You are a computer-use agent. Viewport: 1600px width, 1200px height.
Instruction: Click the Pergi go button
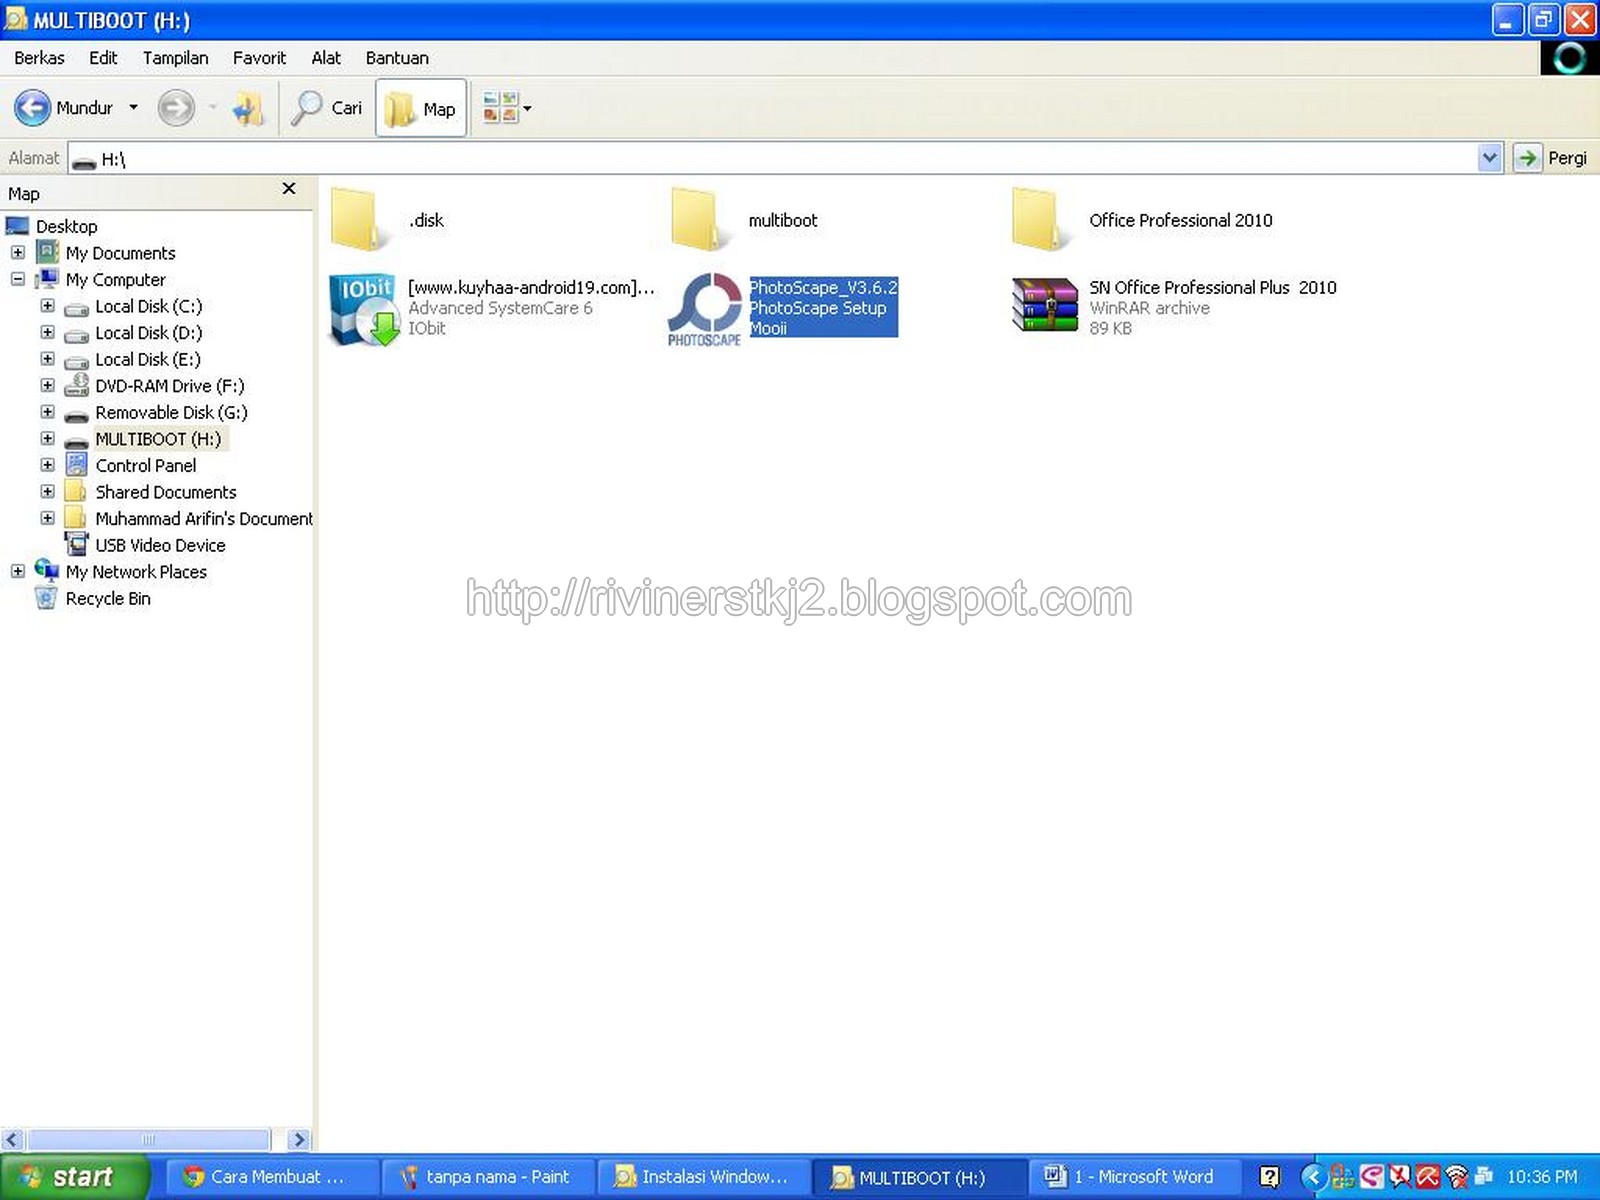pyautogui.click(x=1551, y=158)
